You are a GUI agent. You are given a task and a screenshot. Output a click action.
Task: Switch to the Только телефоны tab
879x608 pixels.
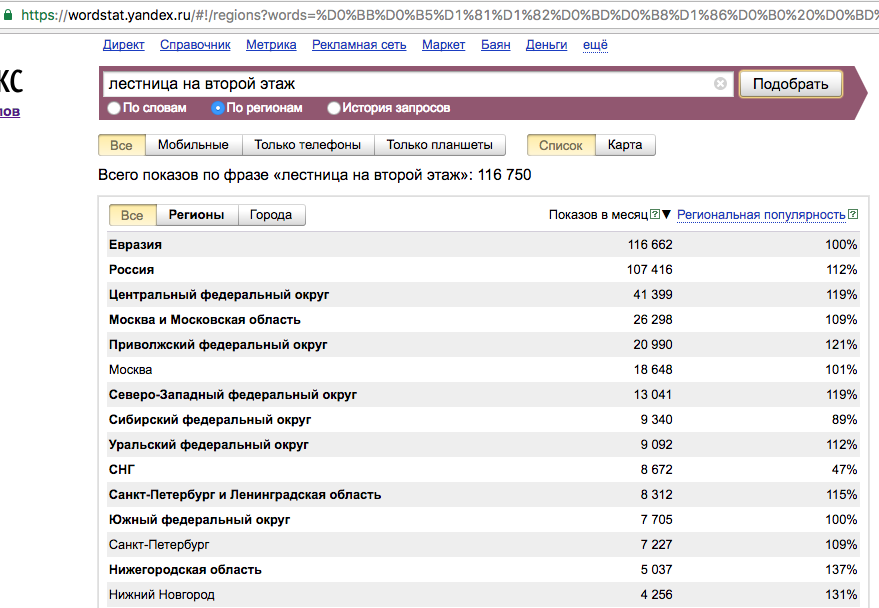coord(308,145)
